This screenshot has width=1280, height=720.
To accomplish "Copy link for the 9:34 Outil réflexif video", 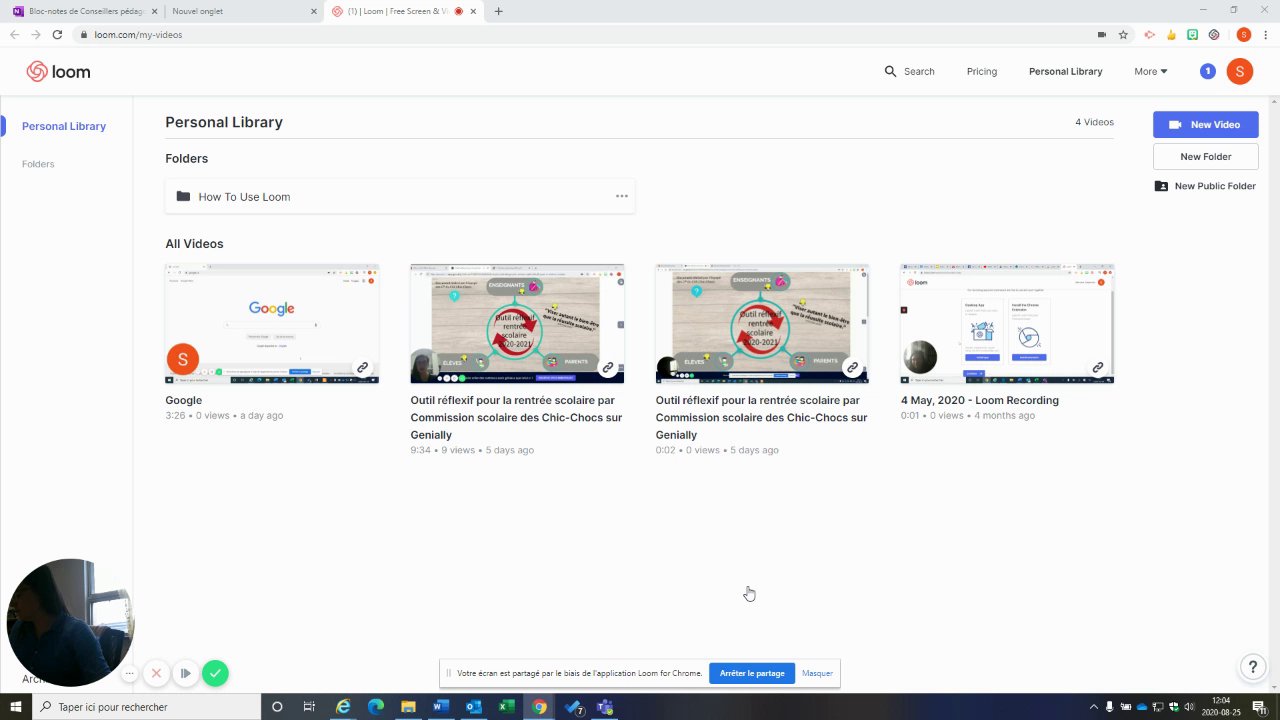I will point(607,368).
